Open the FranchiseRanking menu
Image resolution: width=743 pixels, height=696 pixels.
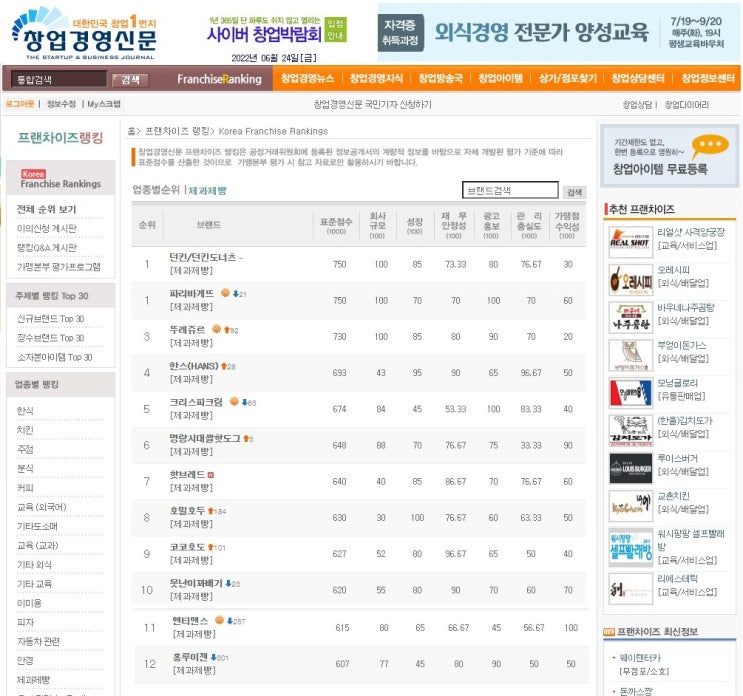pyautogui.click(x=219, y=79)
